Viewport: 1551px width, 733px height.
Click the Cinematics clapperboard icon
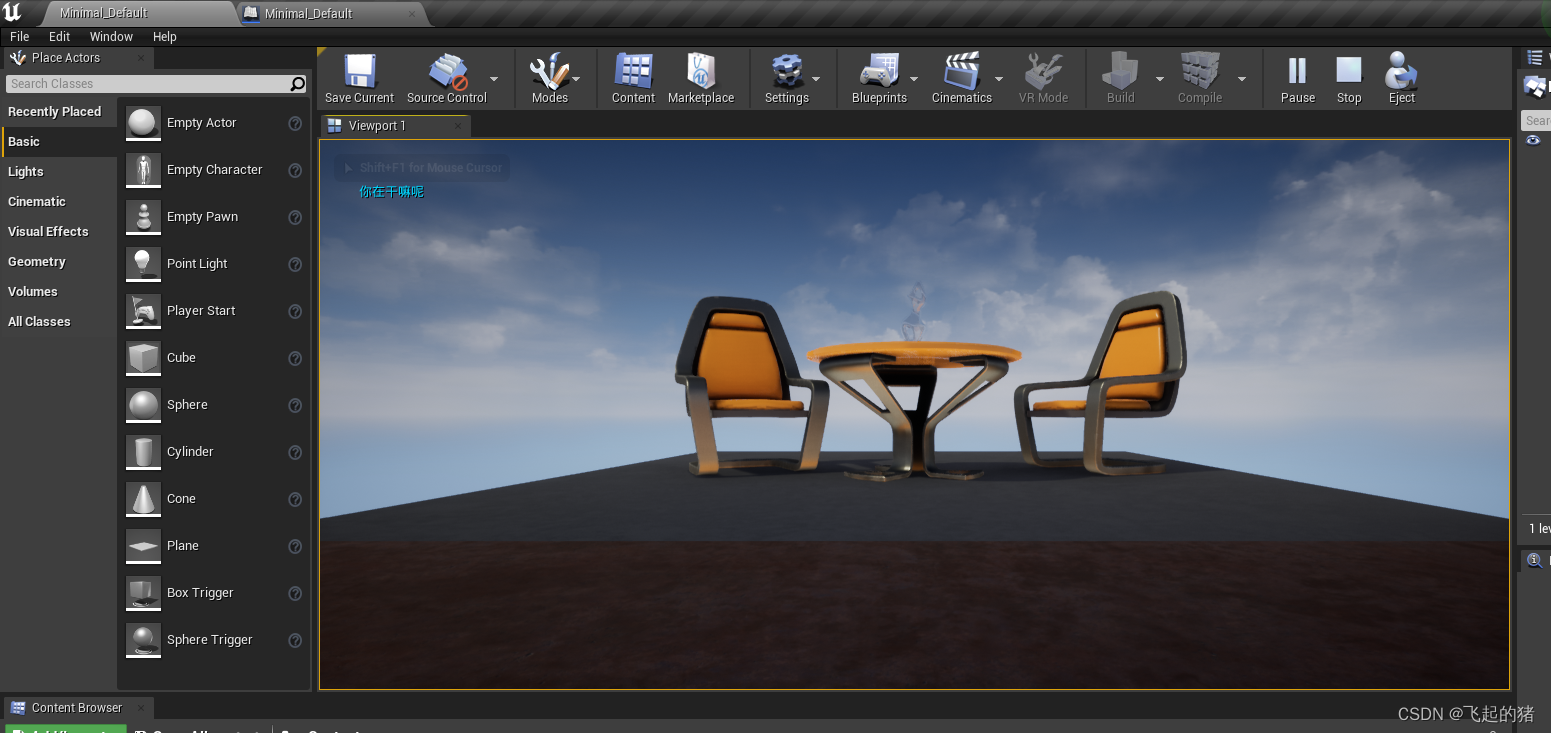(961, 72)
